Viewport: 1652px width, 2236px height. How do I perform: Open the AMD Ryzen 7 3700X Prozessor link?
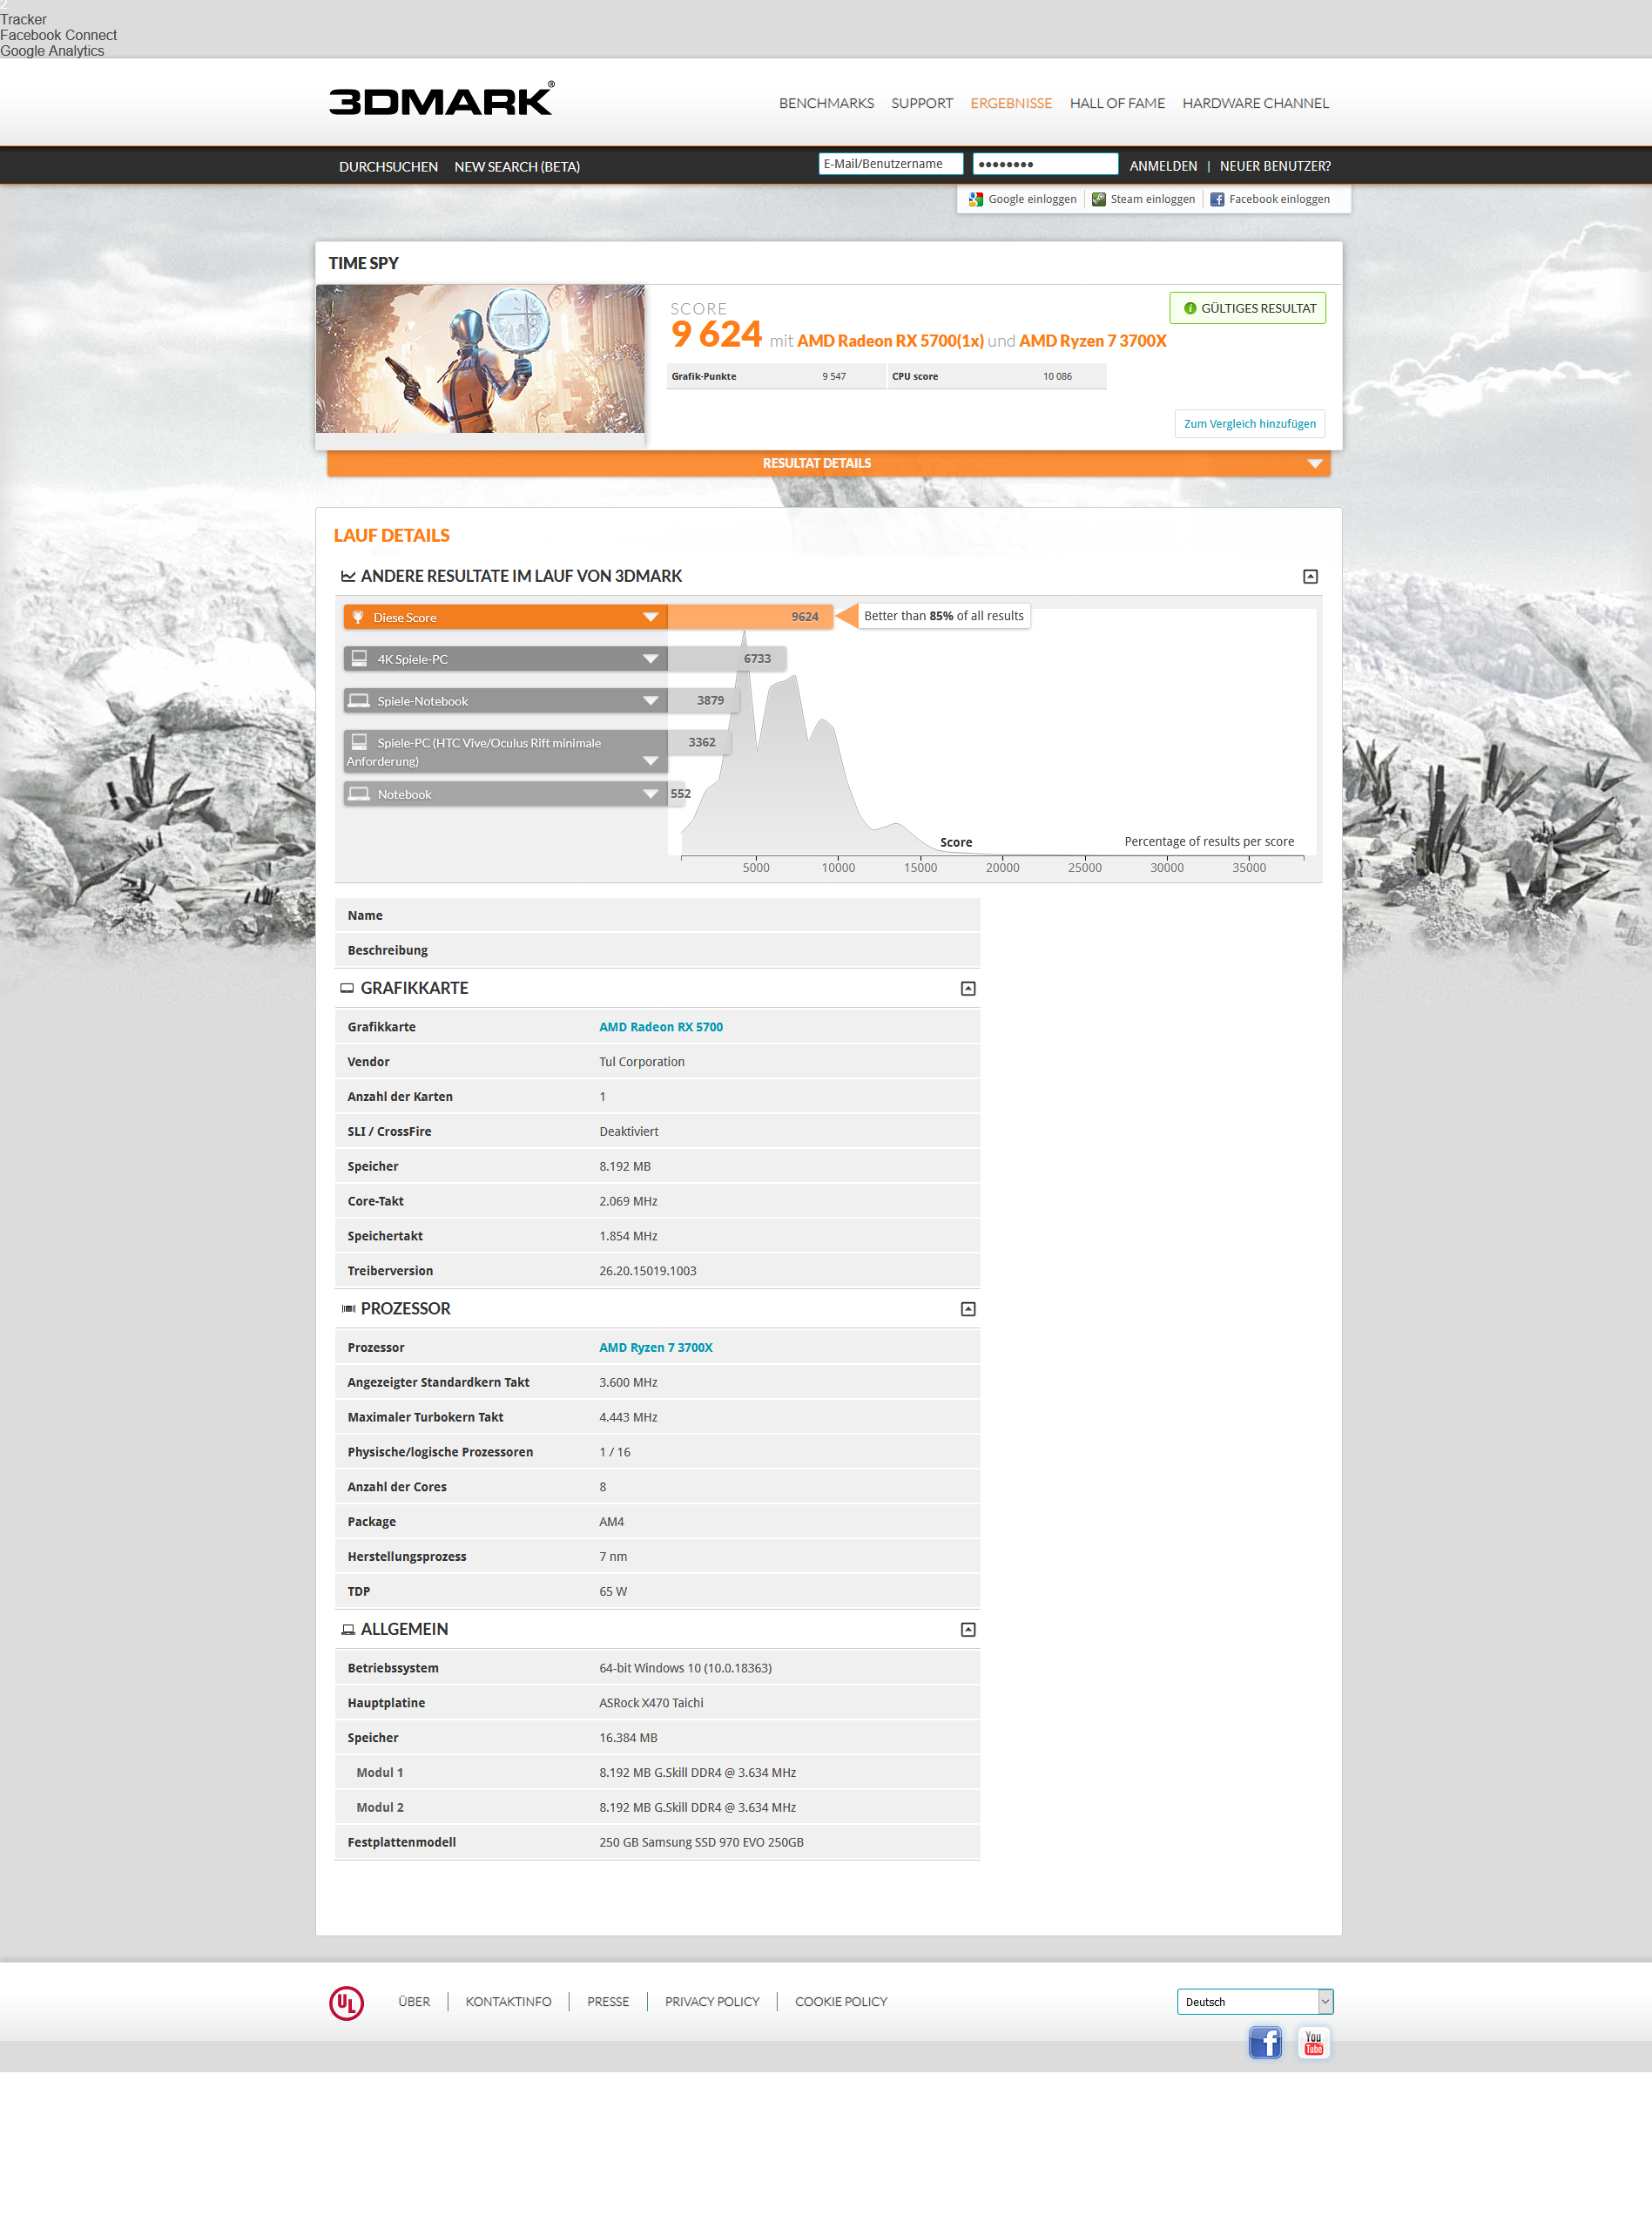(656, 1348)
